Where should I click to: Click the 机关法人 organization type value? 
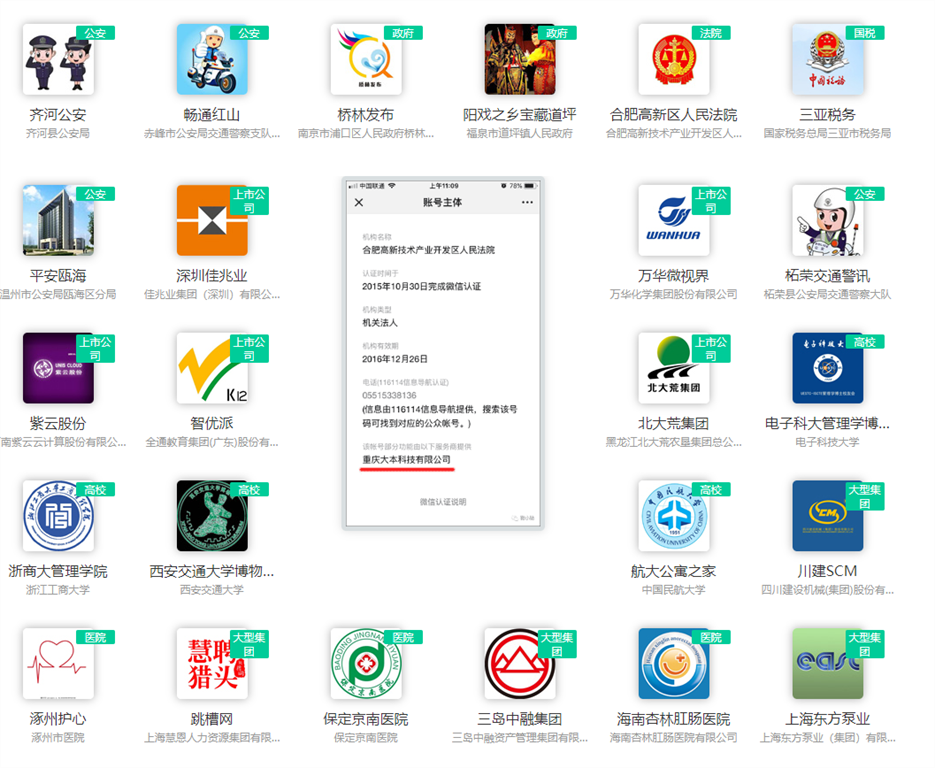380,323
